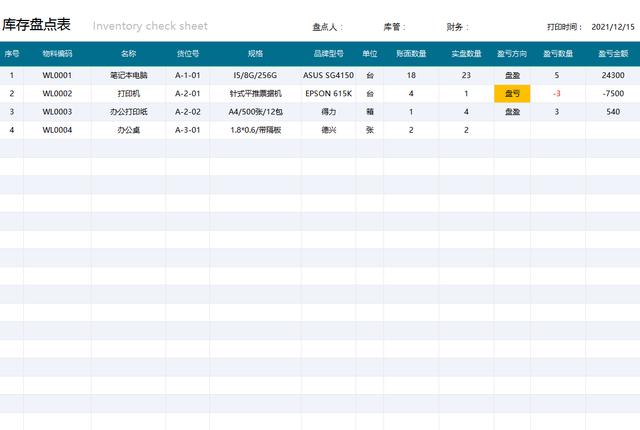Click the Inventory check sheet subtitle
Screen dimensions: 640x430
tap(150, 26)
